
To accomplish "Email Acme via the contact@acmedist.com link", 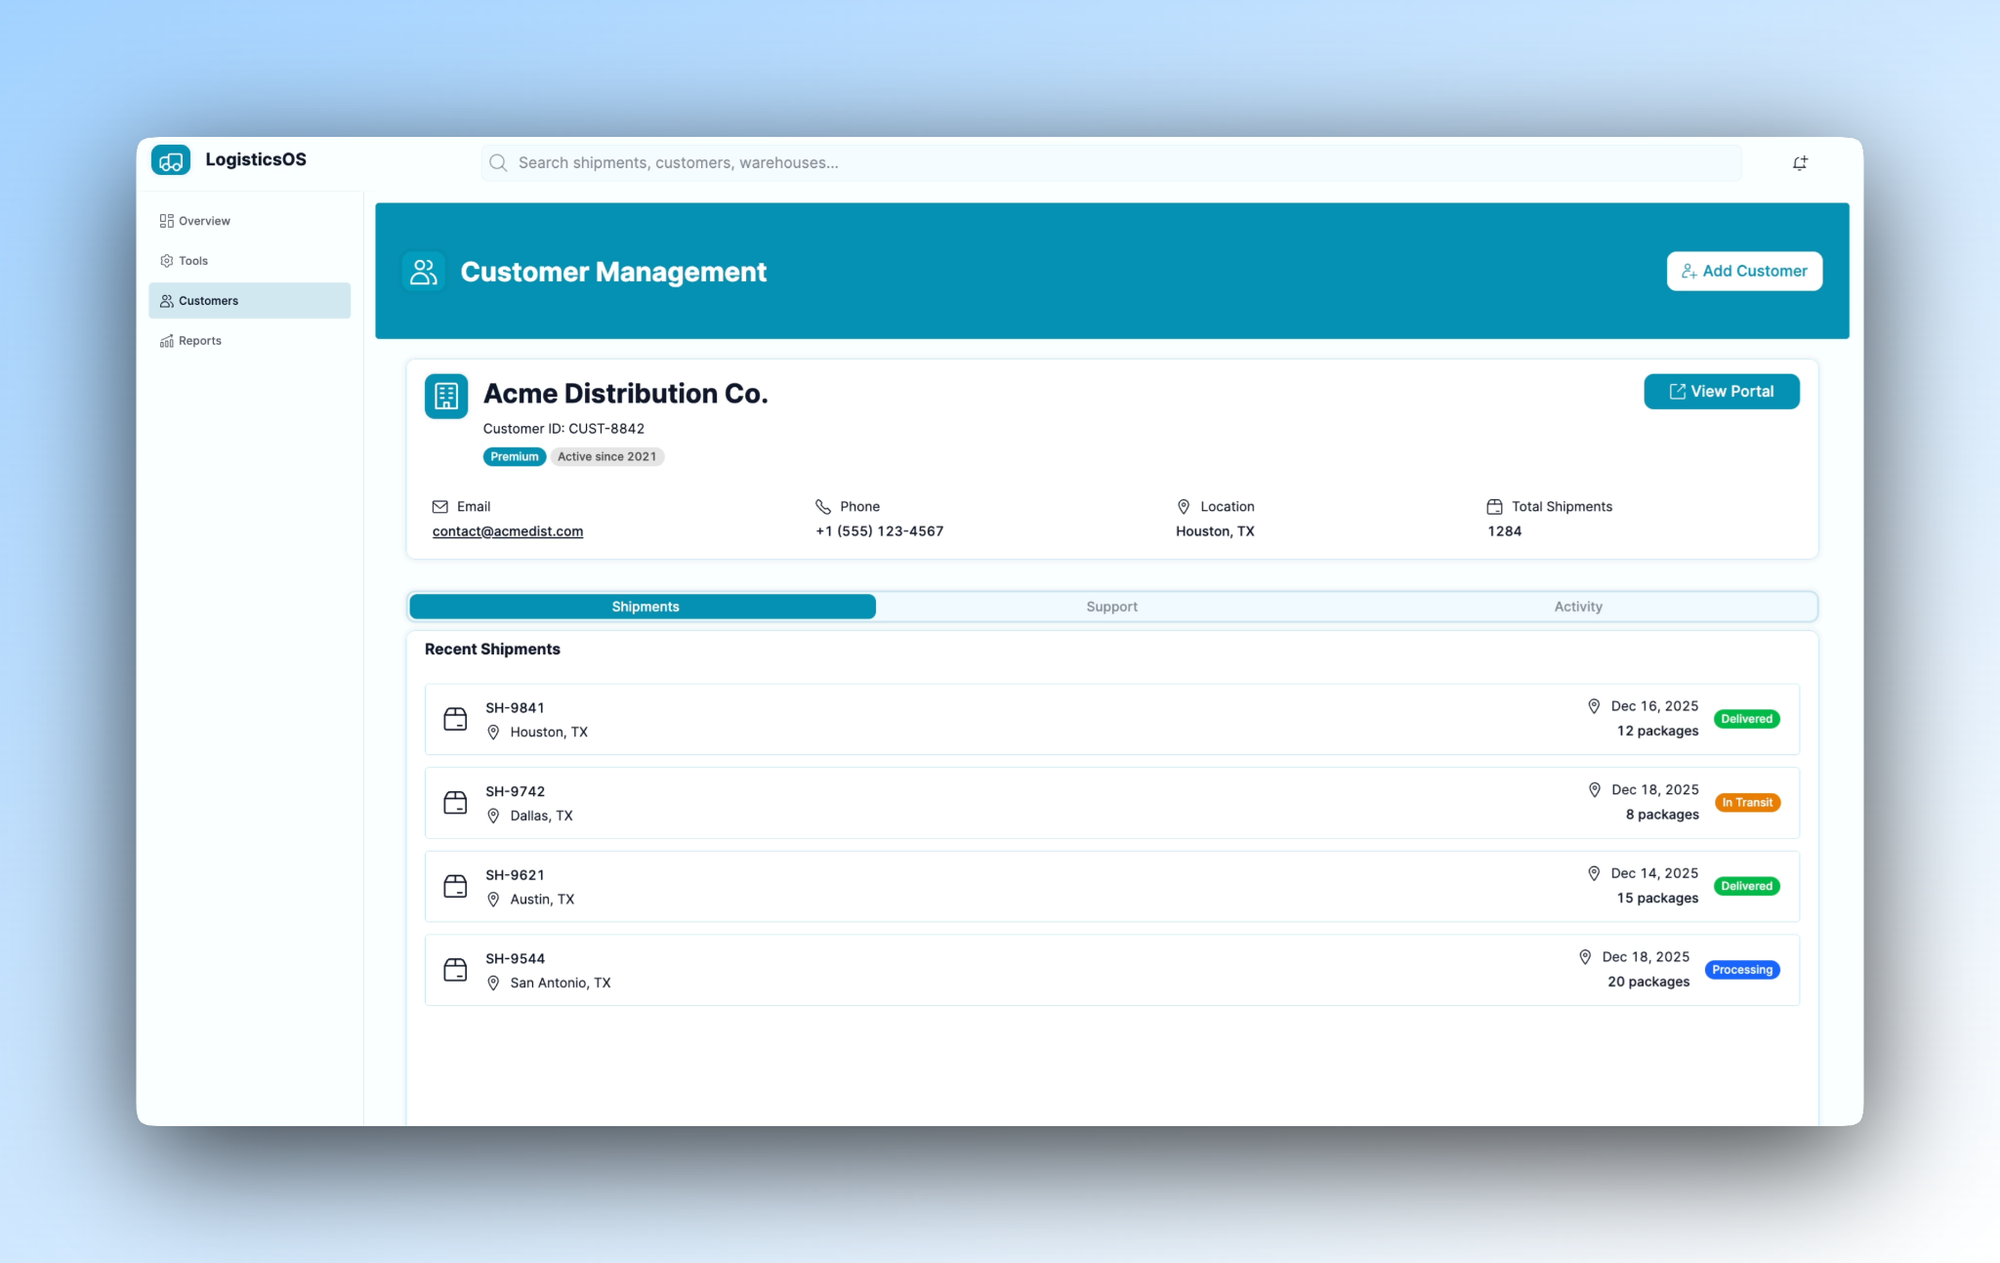I will click(x=507, y=531).
